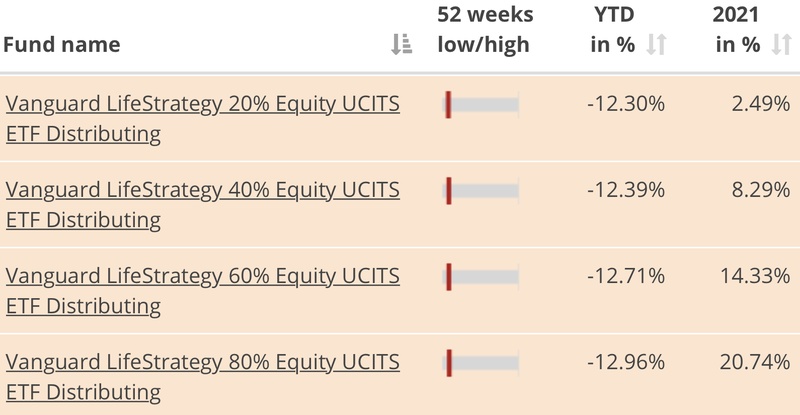Click the 52-week range bar for 40% Equity fund
800x415 pixels.
(482, 190)
